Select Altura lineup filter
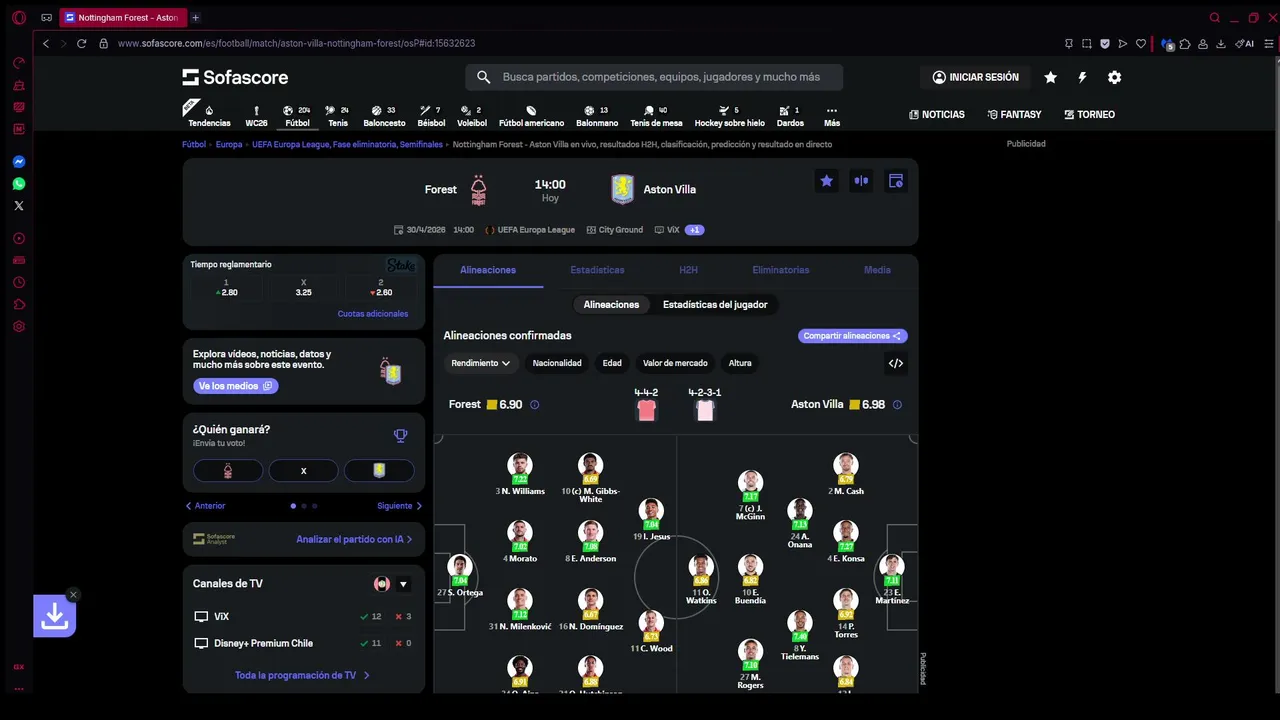 click(740, 363)
